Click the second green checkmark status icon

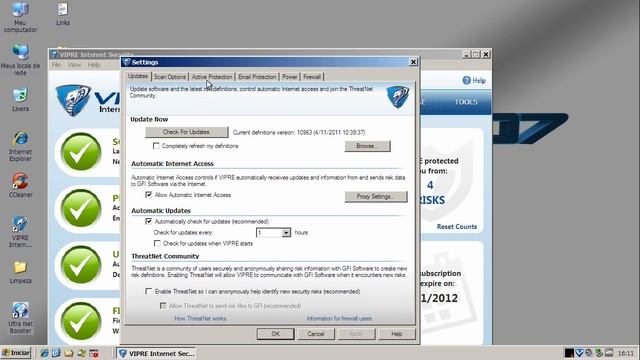81,208
